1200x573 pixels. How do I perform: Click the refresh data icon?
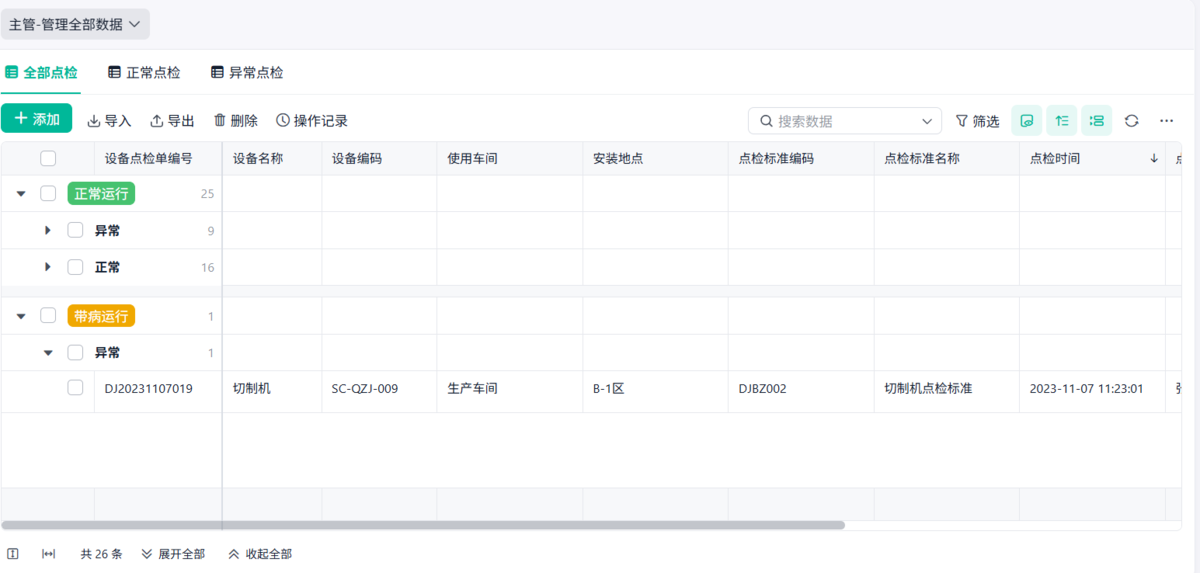coord(1131,121)
